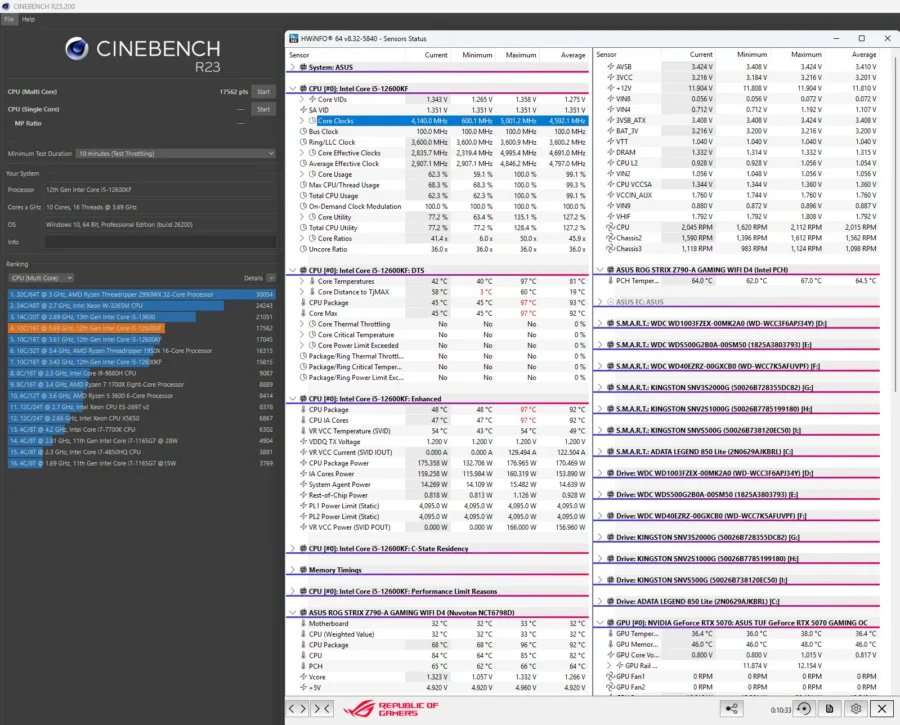This screenshot has width=900, height=725.
Task: Expand the System: ASUS sensor group
Action: pos(293,67)
